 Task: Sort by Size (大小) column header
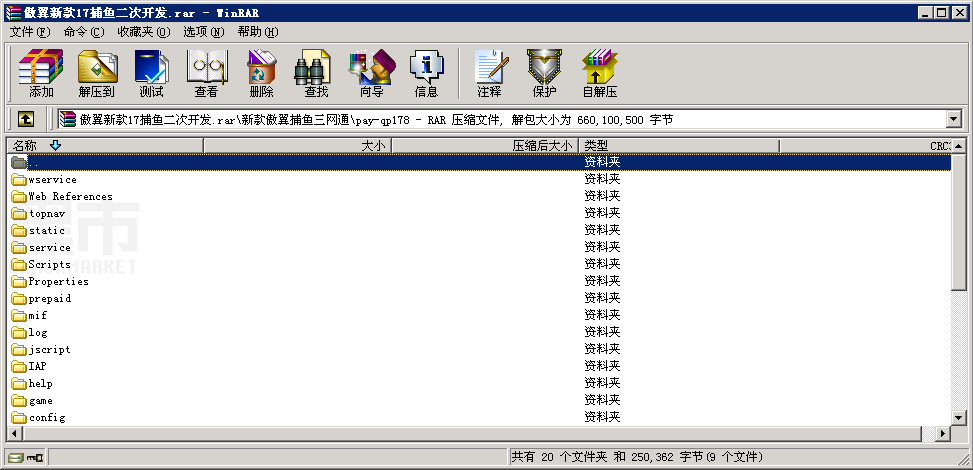pyautogui.click(x=298, y=146)
